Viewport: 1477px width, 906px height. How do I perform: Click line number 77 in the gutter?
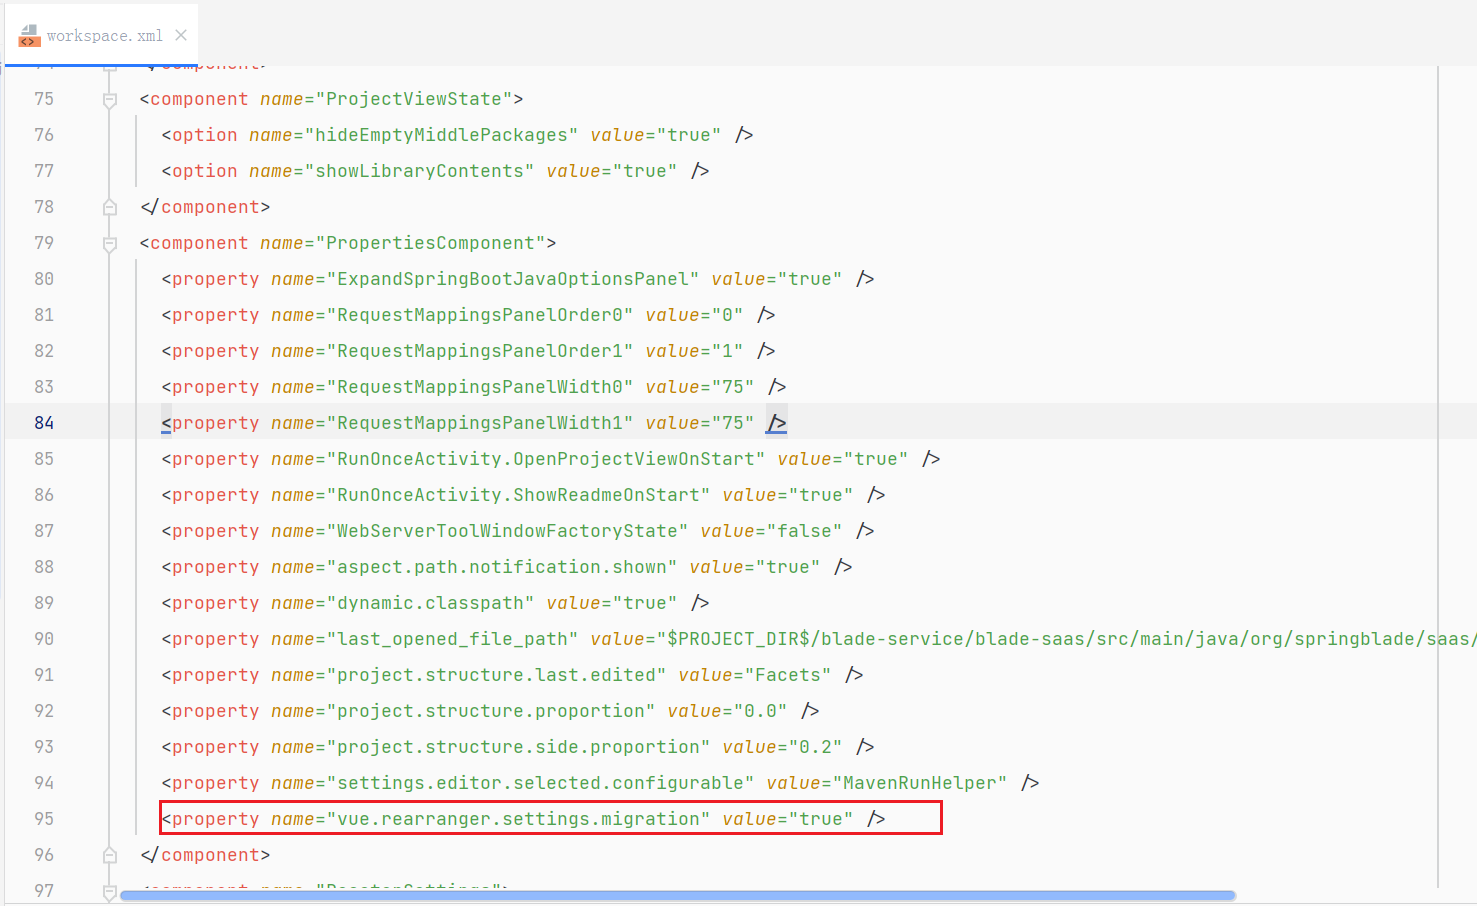(44, 171)
